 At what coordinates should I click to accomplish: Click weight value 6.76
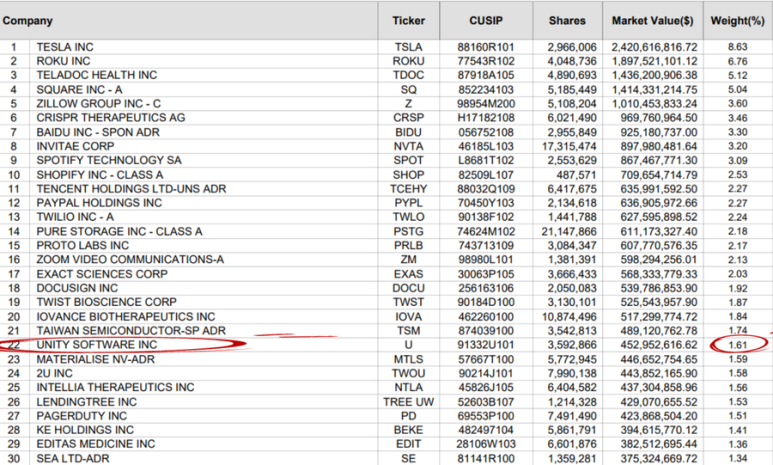point(738,61)
